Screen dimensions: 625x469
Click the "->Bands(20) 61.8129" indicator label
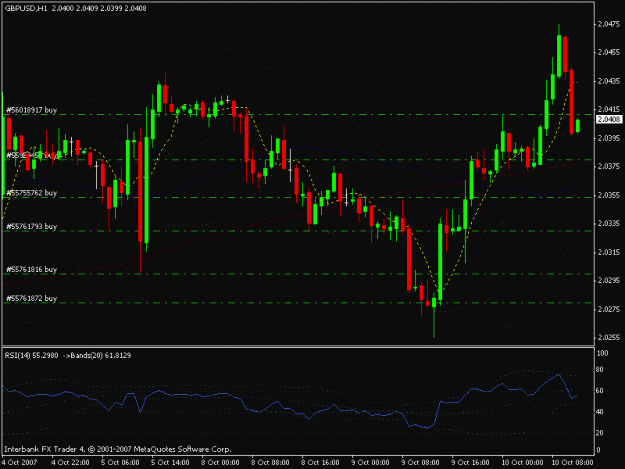[x=97, y=355]
